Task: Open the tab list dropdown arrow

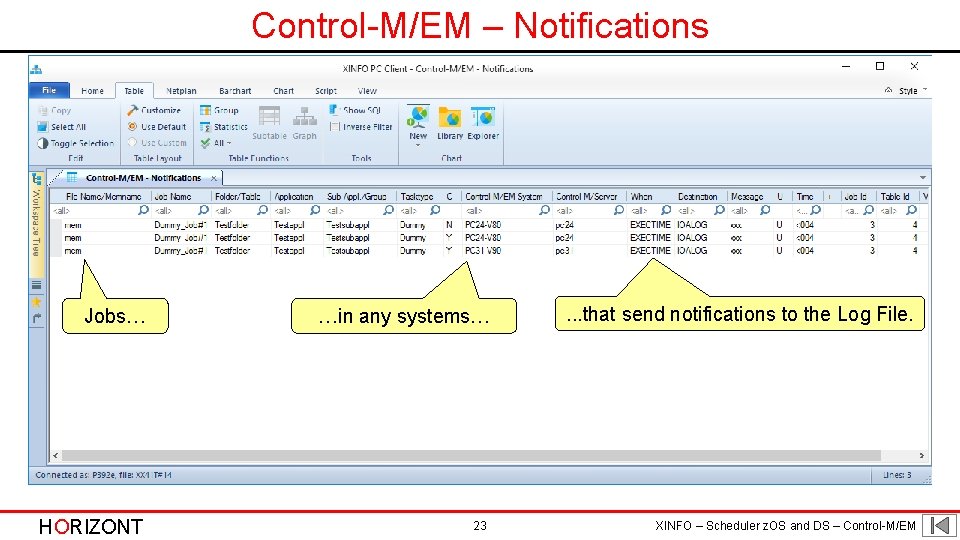Action: [923, 178]
